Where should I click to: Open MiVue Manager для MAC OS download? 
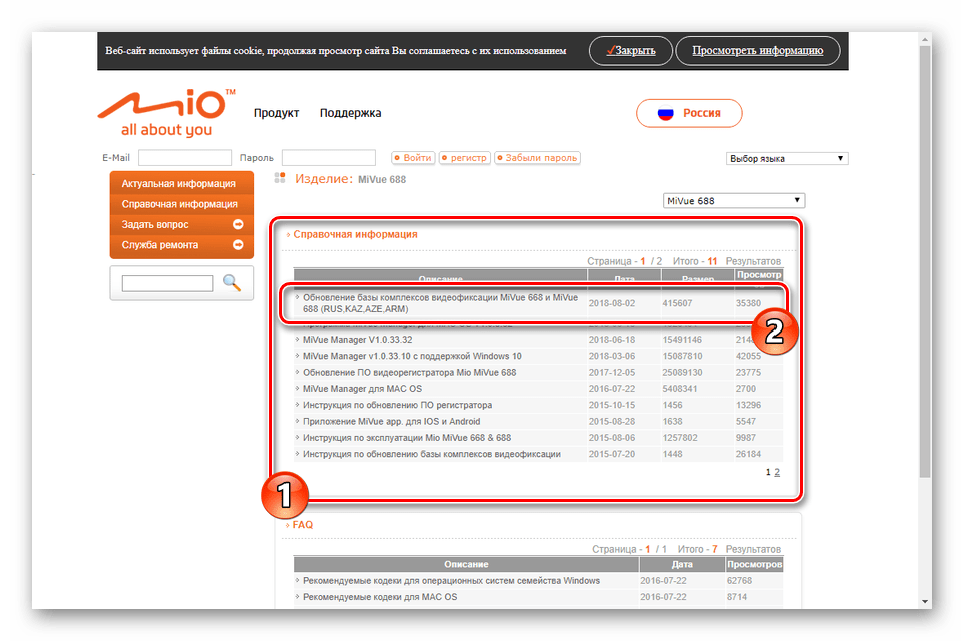pyautogui.click(x=361, y=389)
